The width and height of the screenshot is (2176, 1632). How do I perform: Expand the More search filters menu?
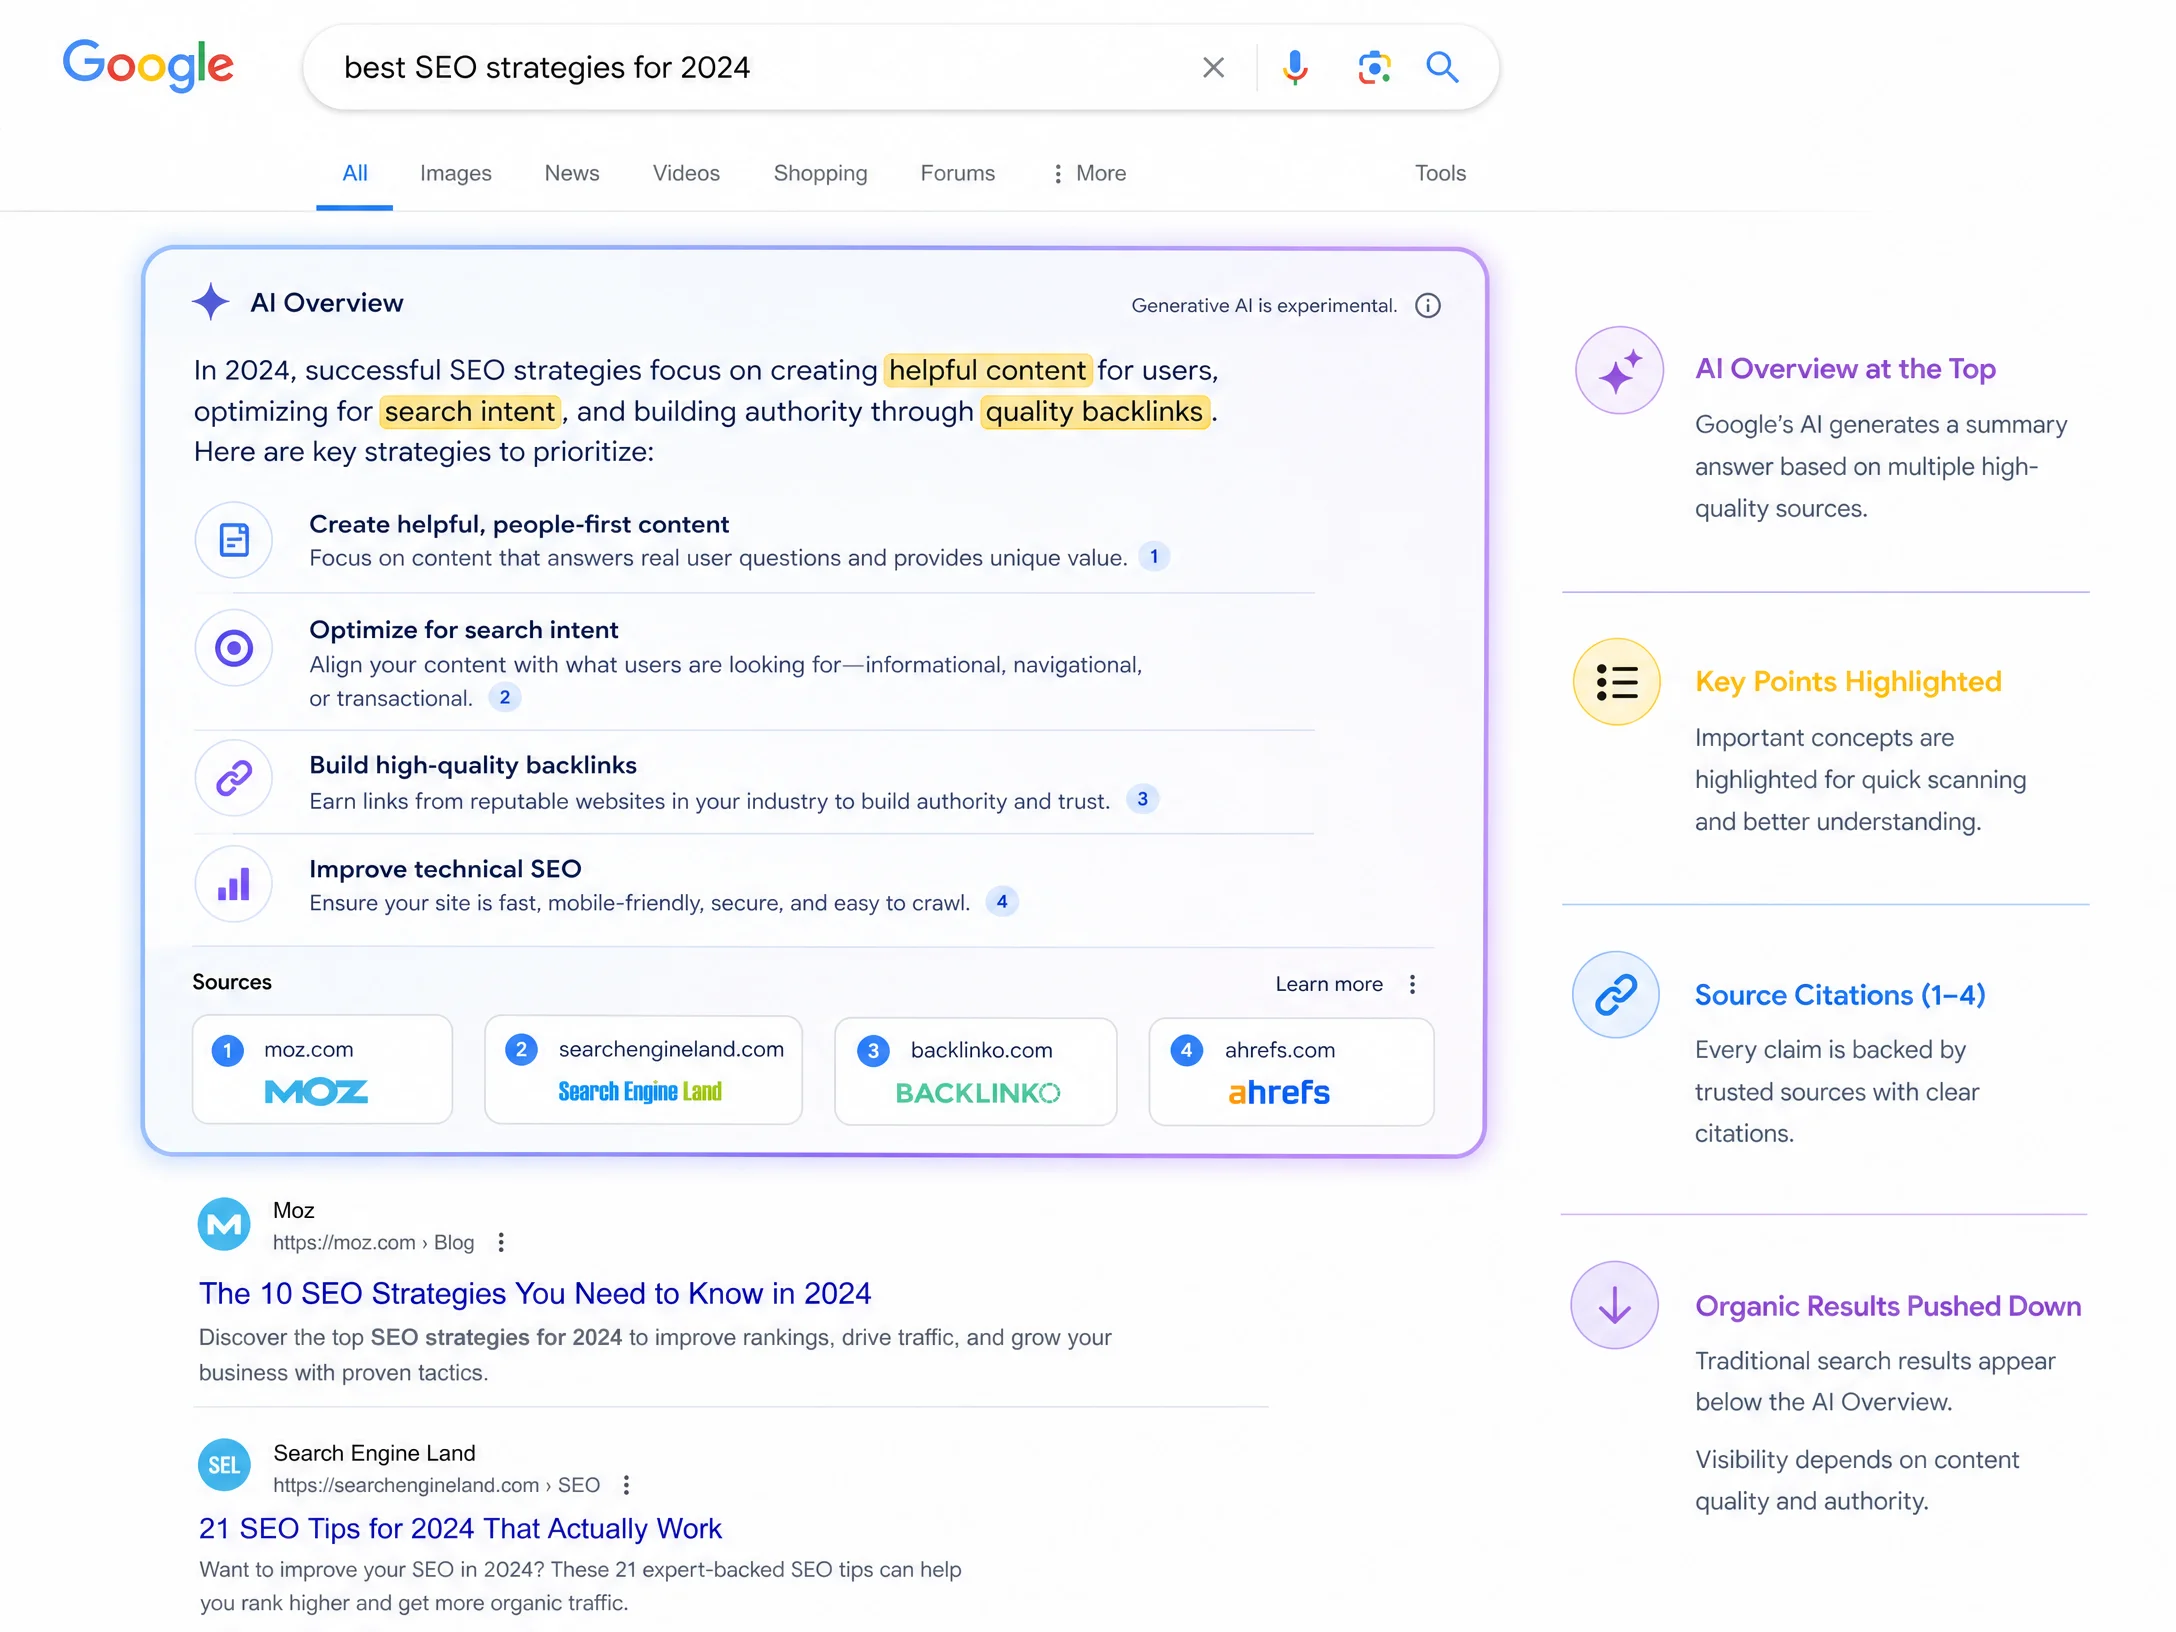[x=1089, y=173]
